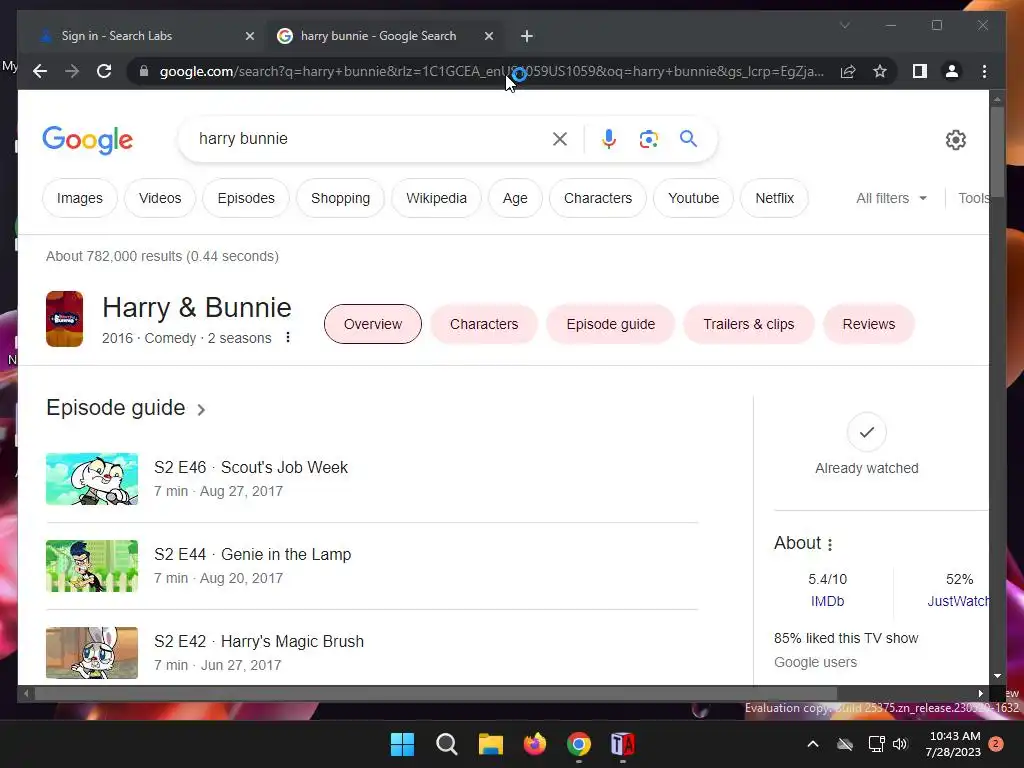Open the About section three-dot menu

pyautogui.click(x=830, y=544)
